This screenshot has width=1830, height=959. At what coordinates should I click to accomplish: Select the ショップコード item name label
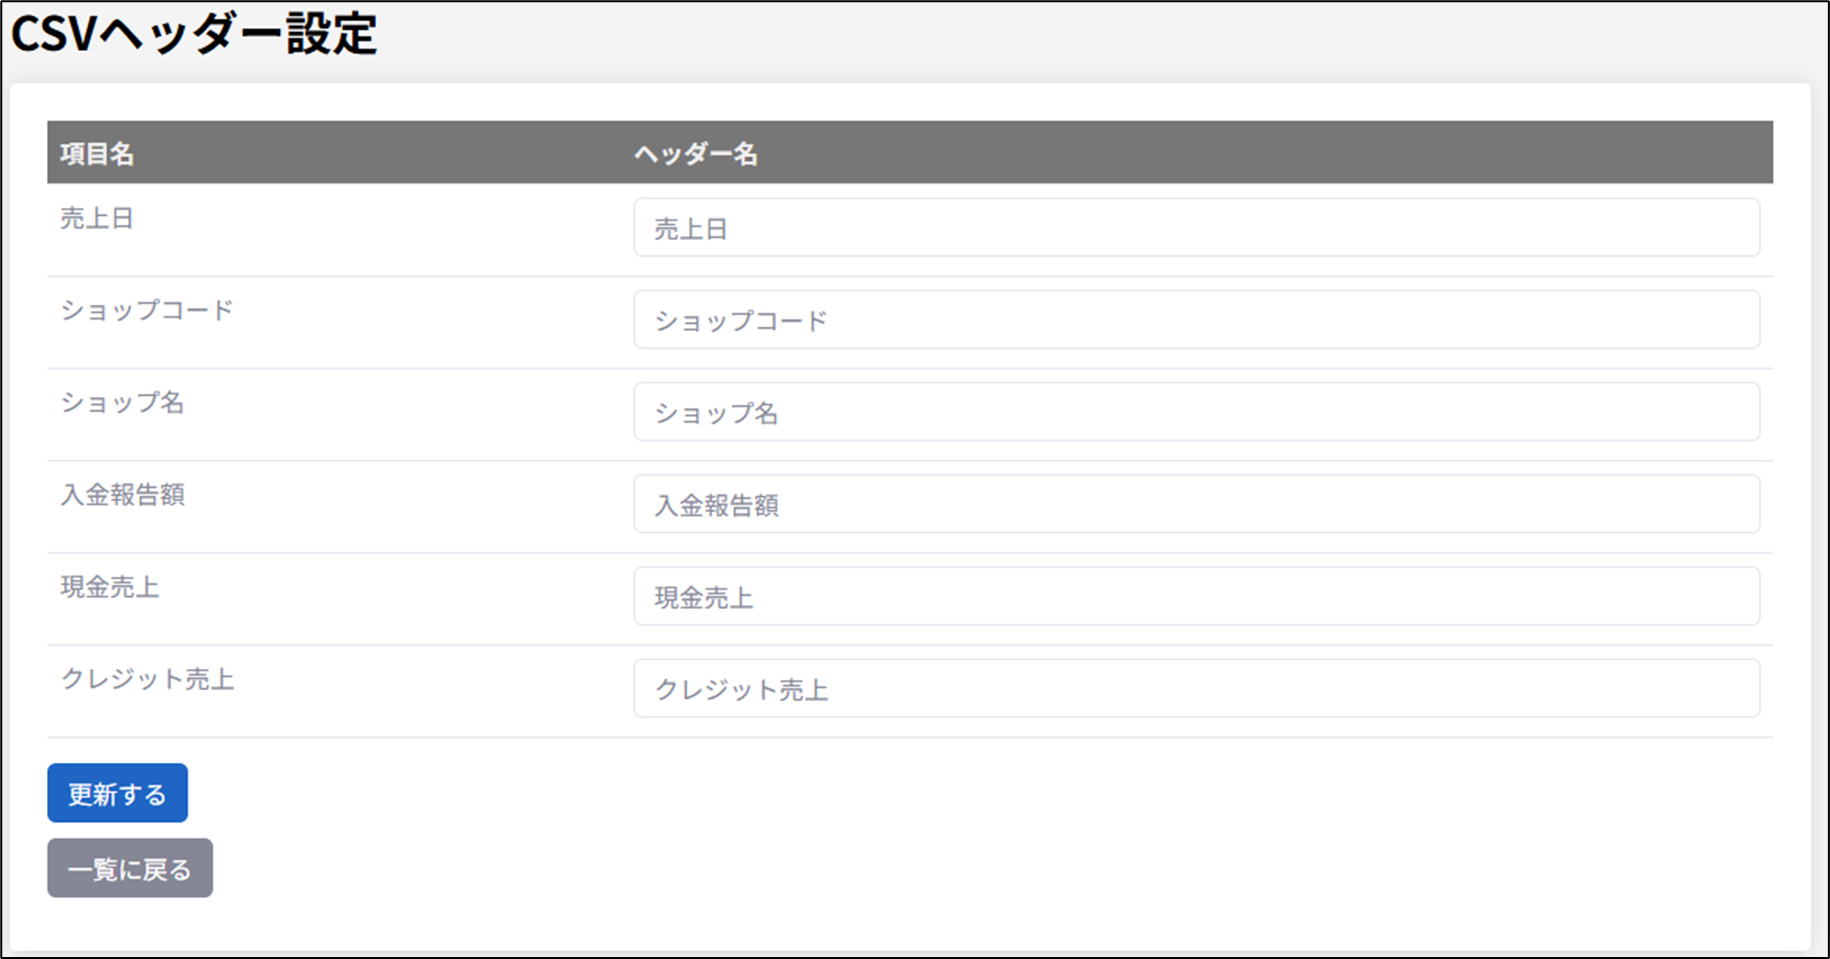[x=147, y=311]
